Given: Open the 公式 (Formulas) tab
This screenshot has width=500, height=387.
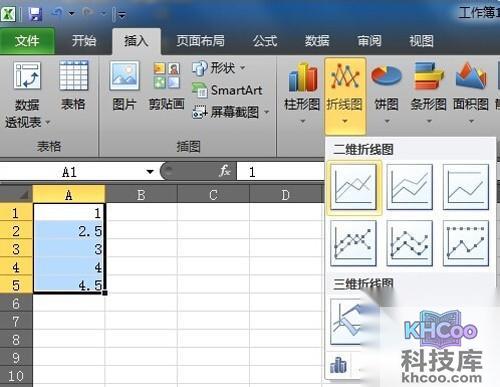Looking at the screenshot, I should click(x=265, y=41).
